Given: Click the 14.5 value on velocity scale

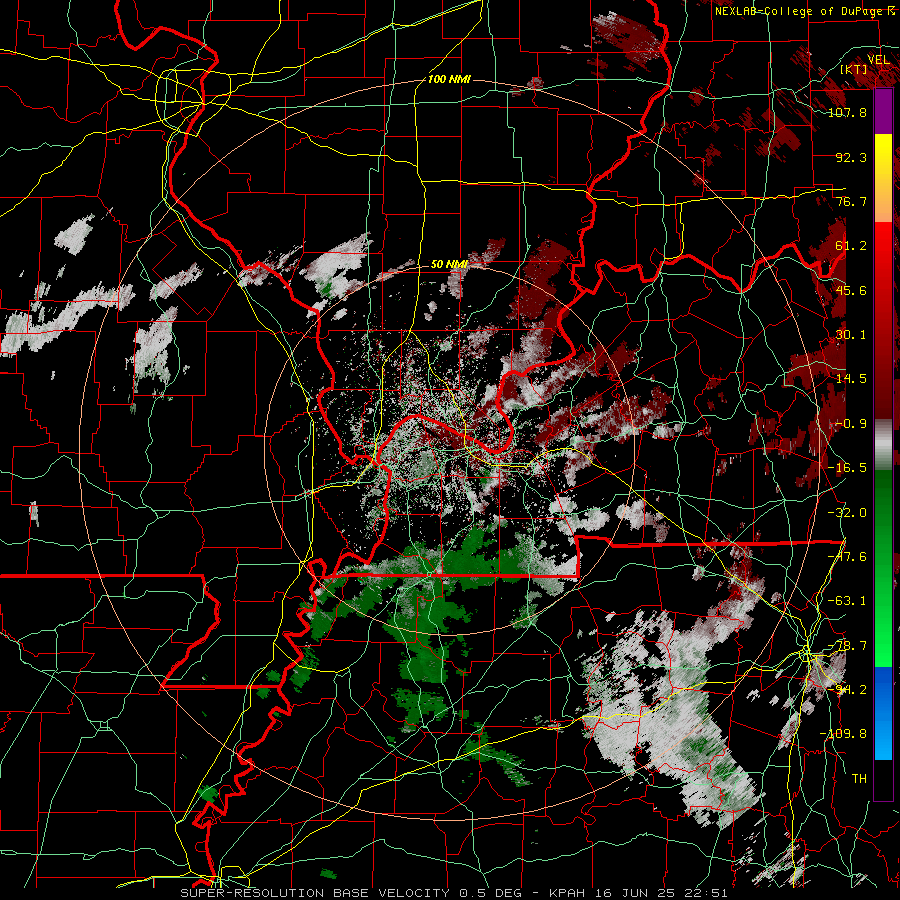Looking at the screenshot, I should pyautogui.click(x=851, y=379).
